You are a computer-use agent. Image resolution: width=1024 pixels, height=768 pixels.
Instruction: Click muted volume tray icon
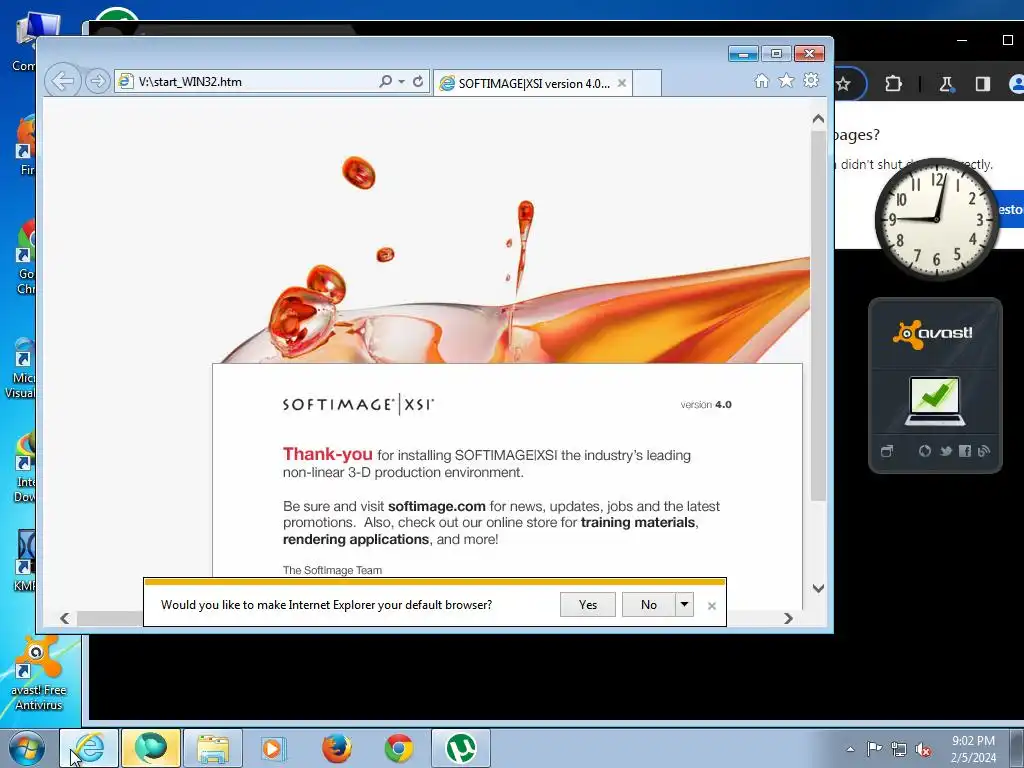coord(923,750)
